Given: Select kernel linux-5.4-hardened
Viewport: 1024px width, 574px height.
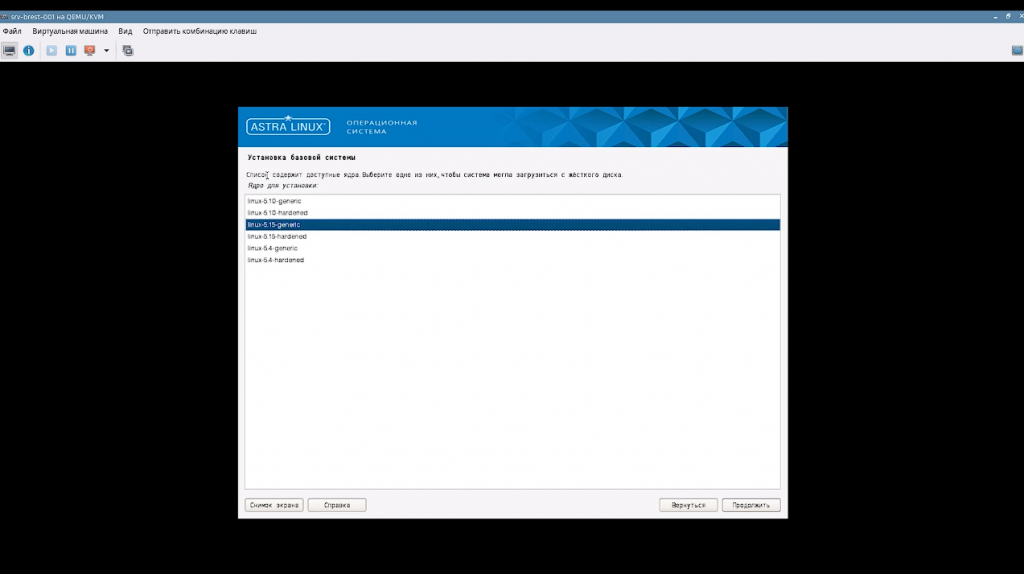Looking at the screenshot, I should (513, 260).
